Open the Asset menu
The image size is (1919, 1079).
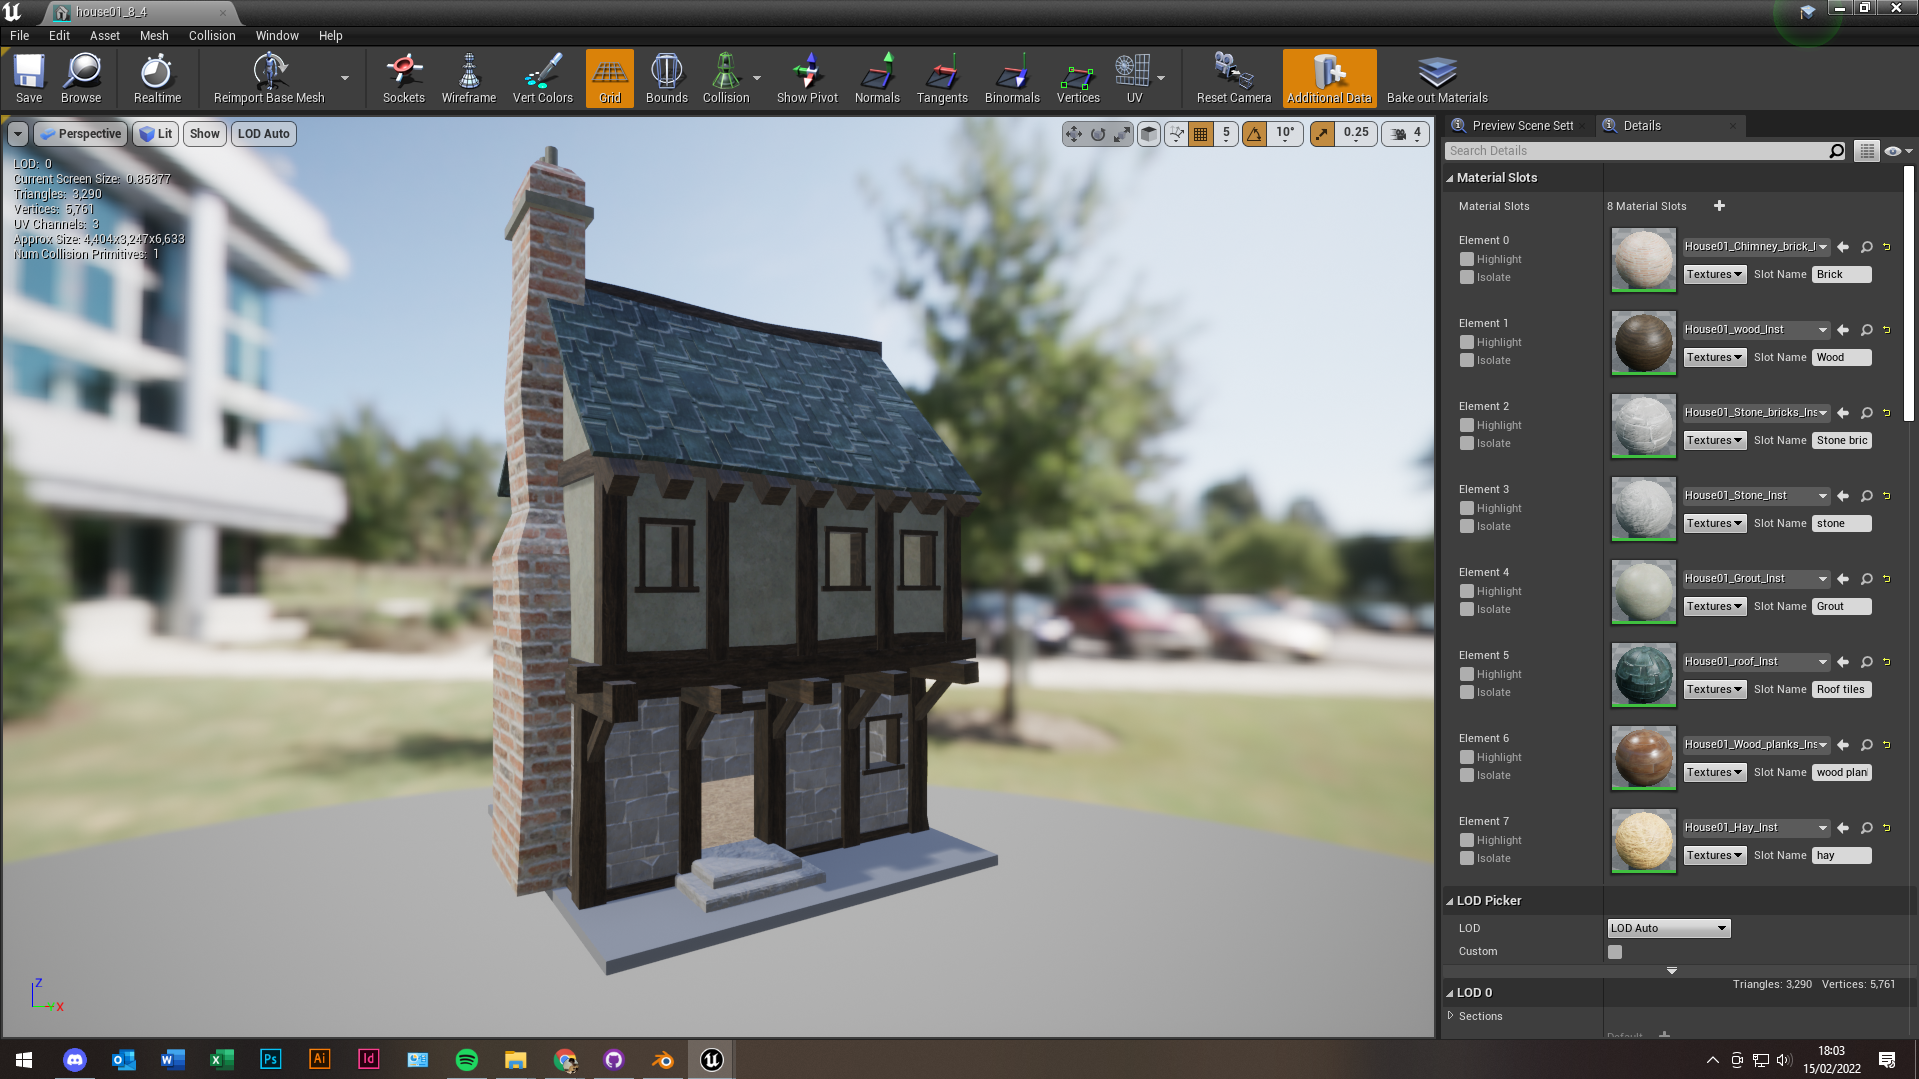click(x=105, y=35)
